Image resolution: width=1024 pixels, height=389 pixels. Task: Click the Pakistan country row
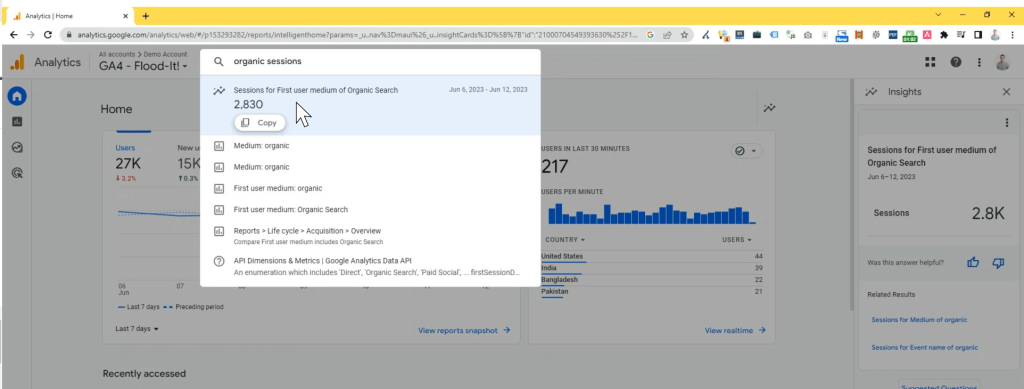652,292
